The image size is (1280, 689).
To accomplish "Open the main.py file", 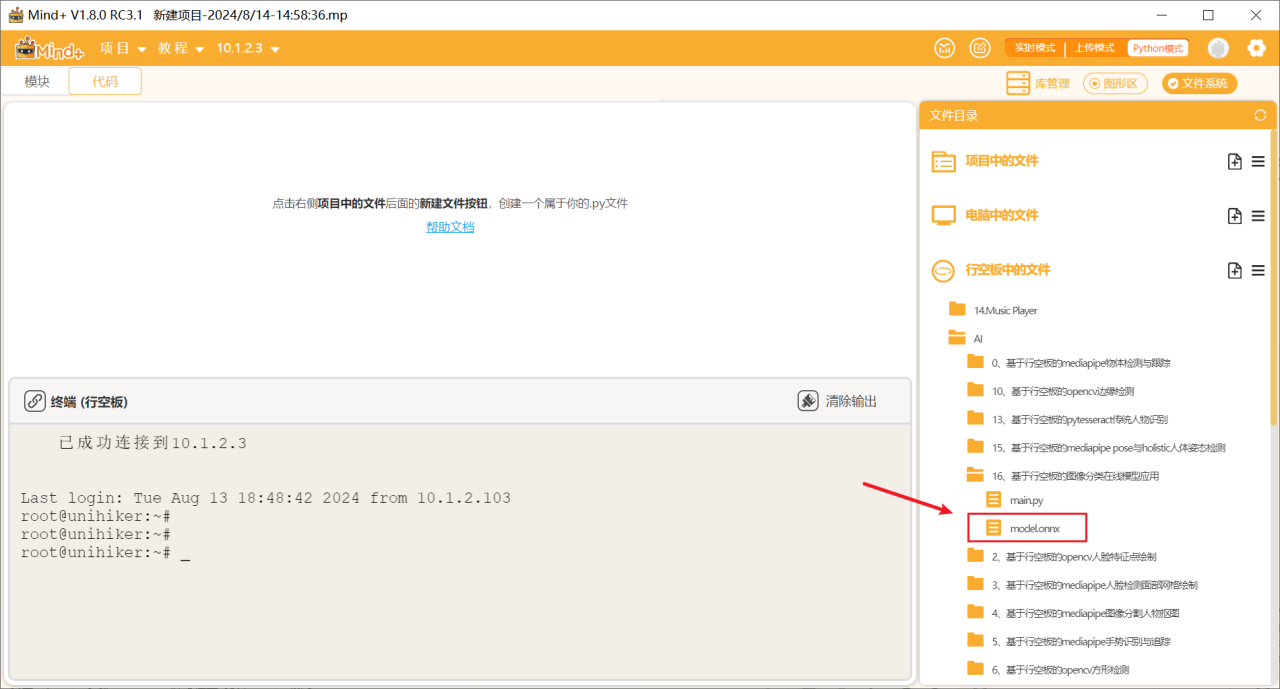I will tap(1026, 500).
